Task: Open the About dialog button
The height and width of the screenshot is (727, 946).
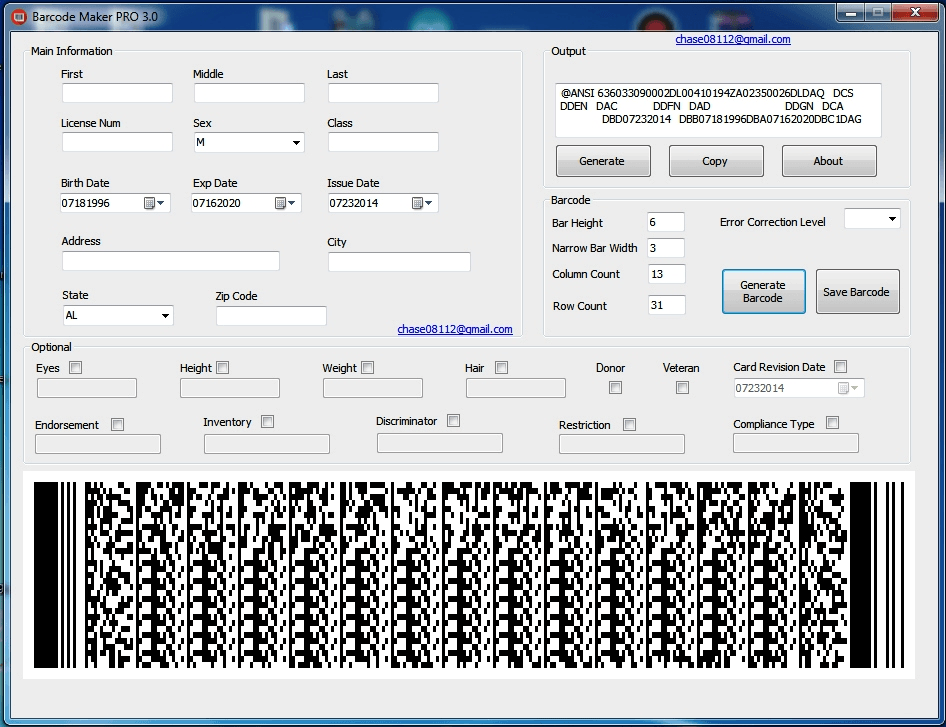Action: (x=828, y=161)
